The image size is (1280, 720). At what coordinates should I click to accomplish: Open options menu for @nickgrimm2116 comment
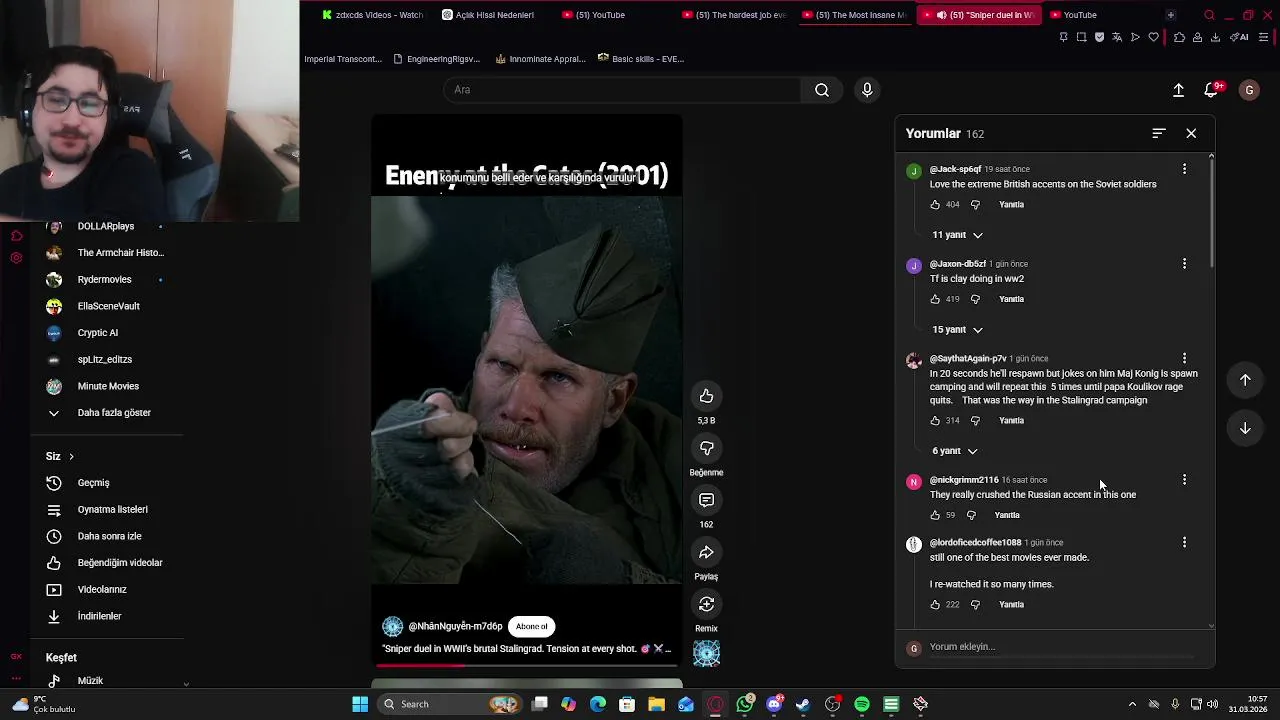[x=1184, y=480]
